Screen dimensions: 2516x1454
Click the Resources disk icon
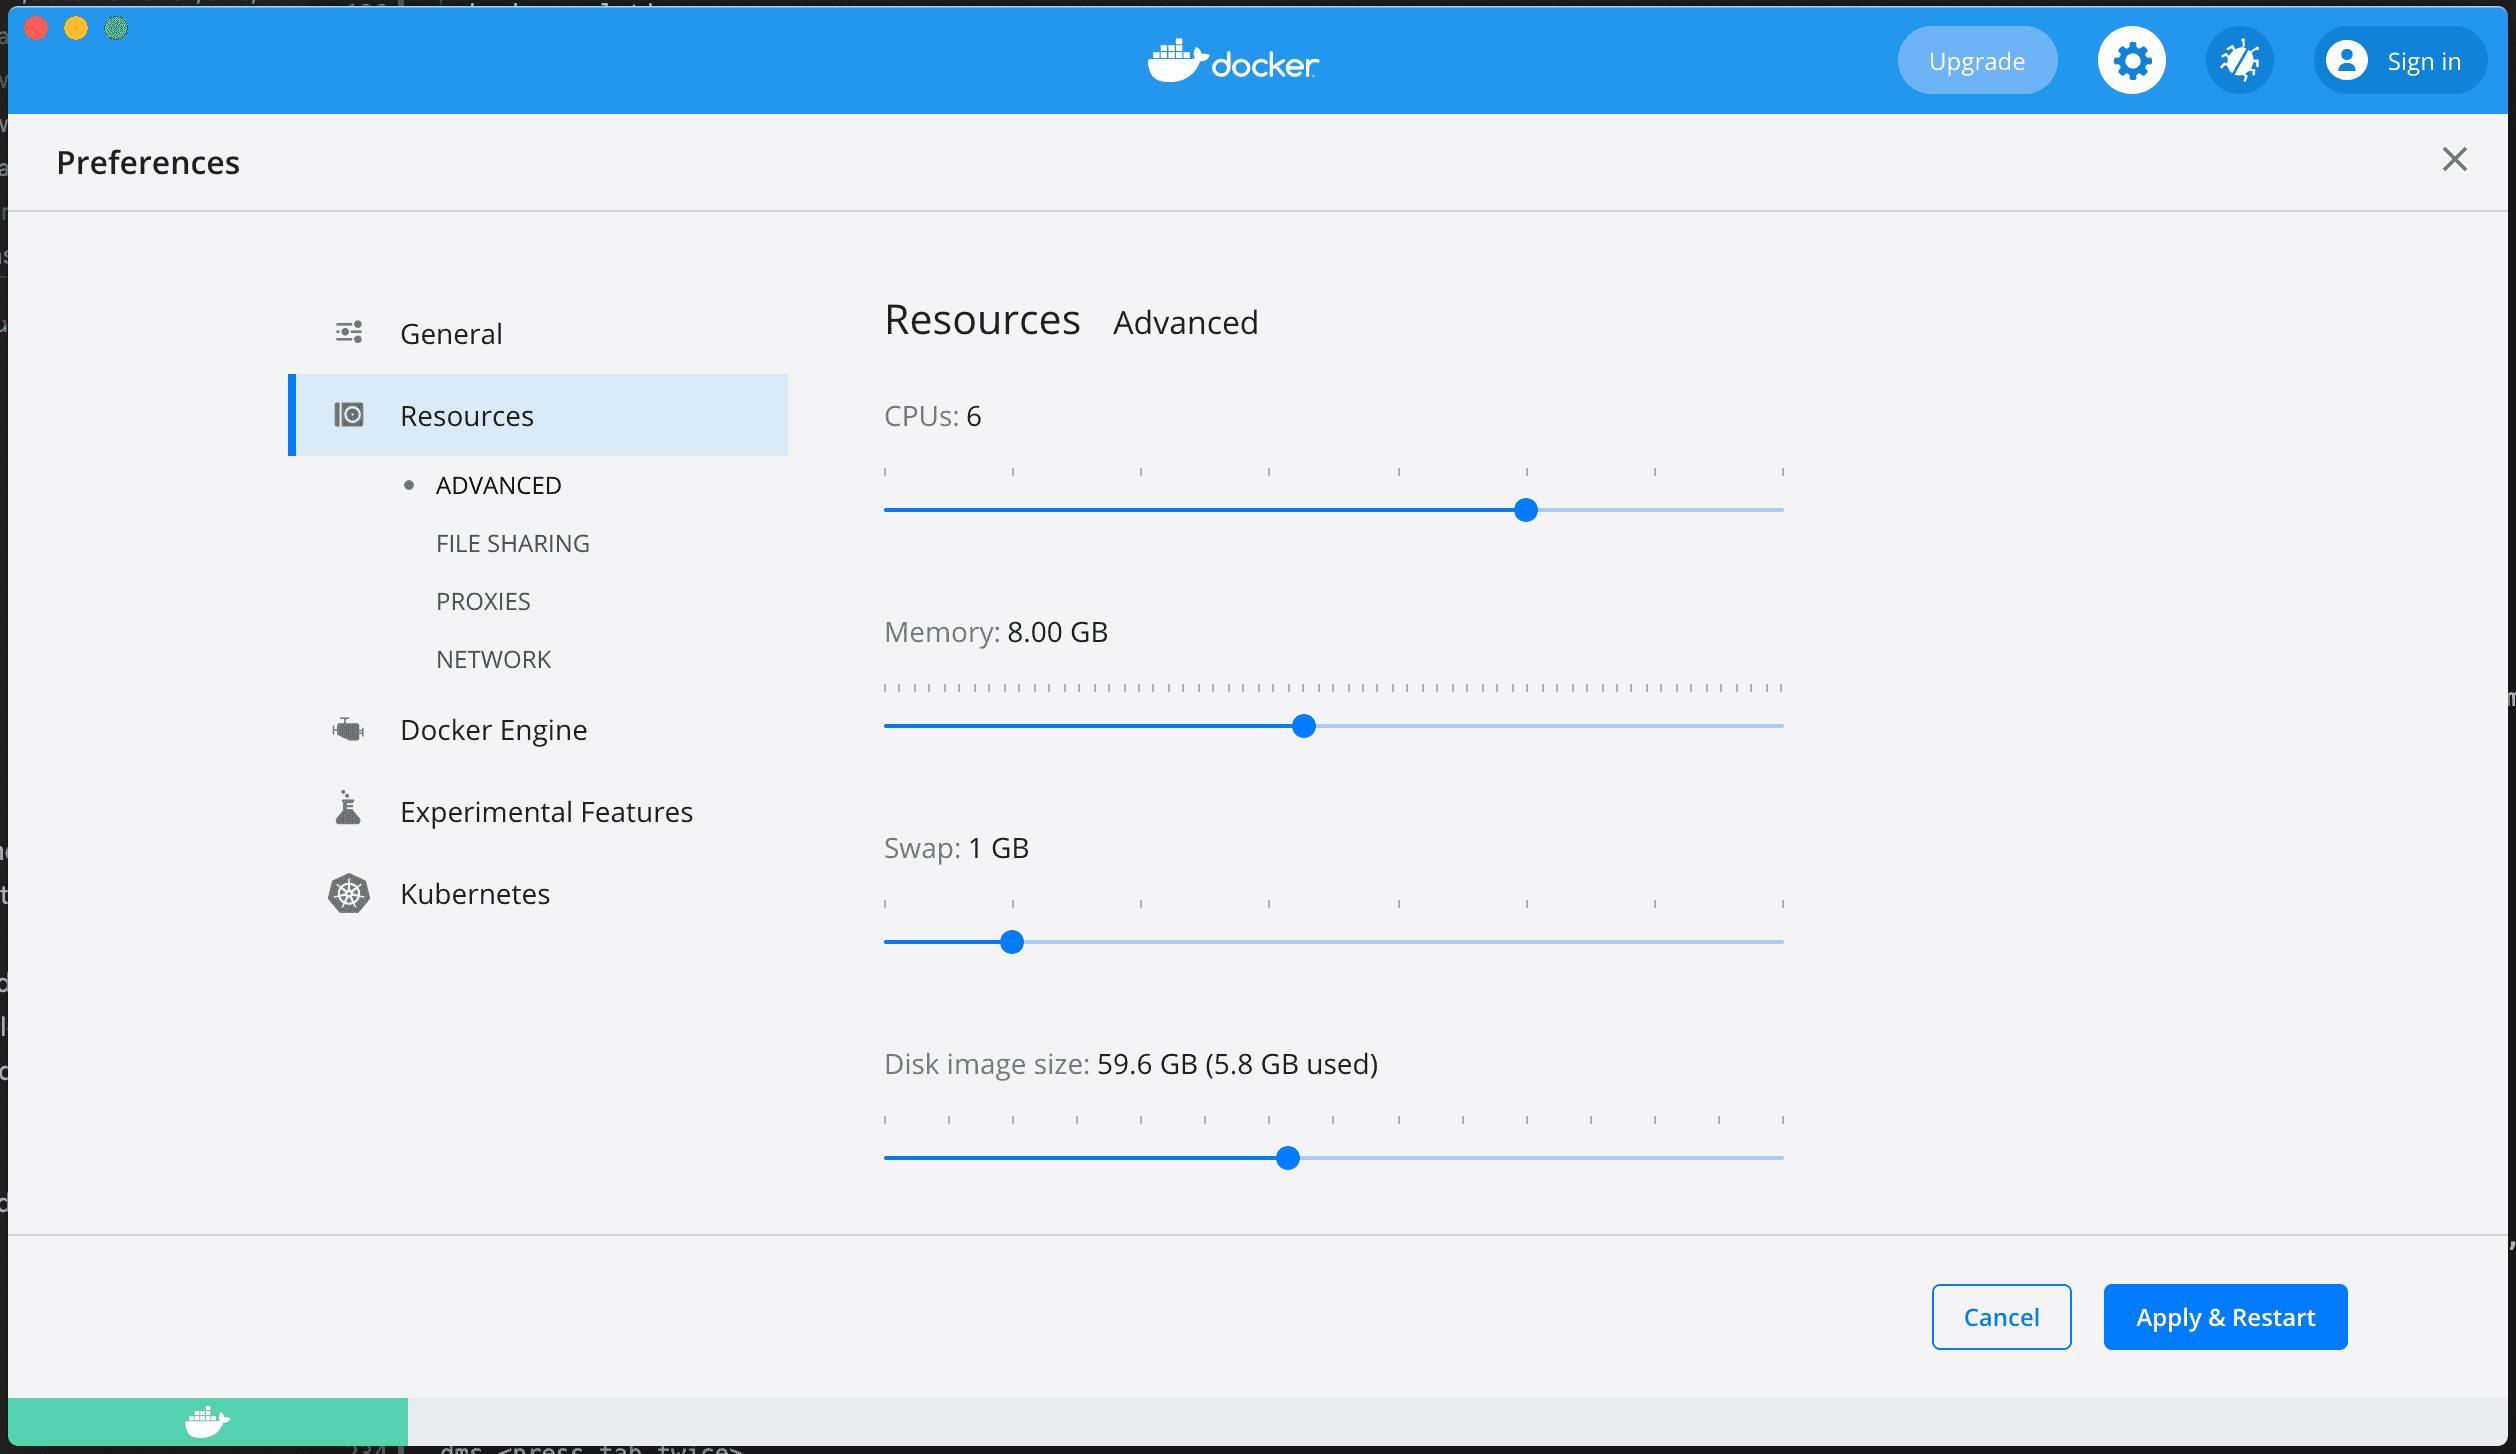click(x=349, y=414)
